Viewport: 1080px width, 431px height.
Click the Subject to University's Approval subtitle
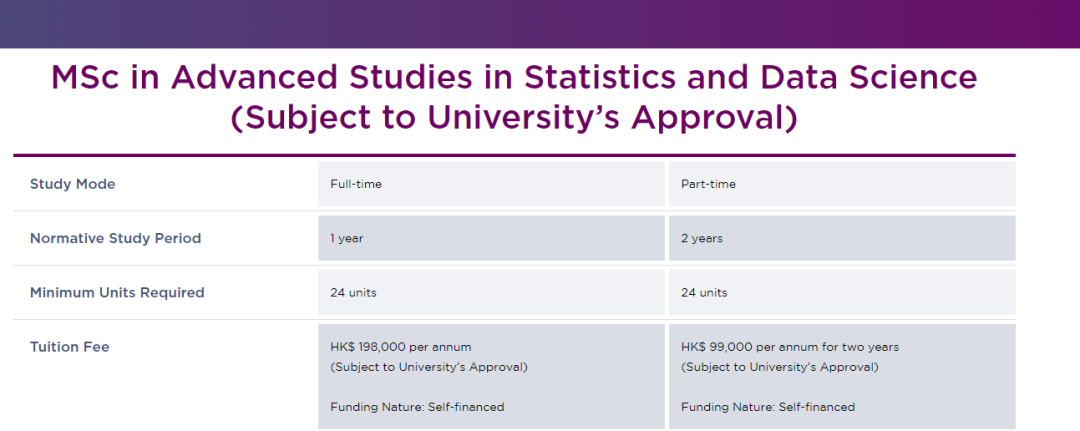pyautogui.click(x=514, y=117)
